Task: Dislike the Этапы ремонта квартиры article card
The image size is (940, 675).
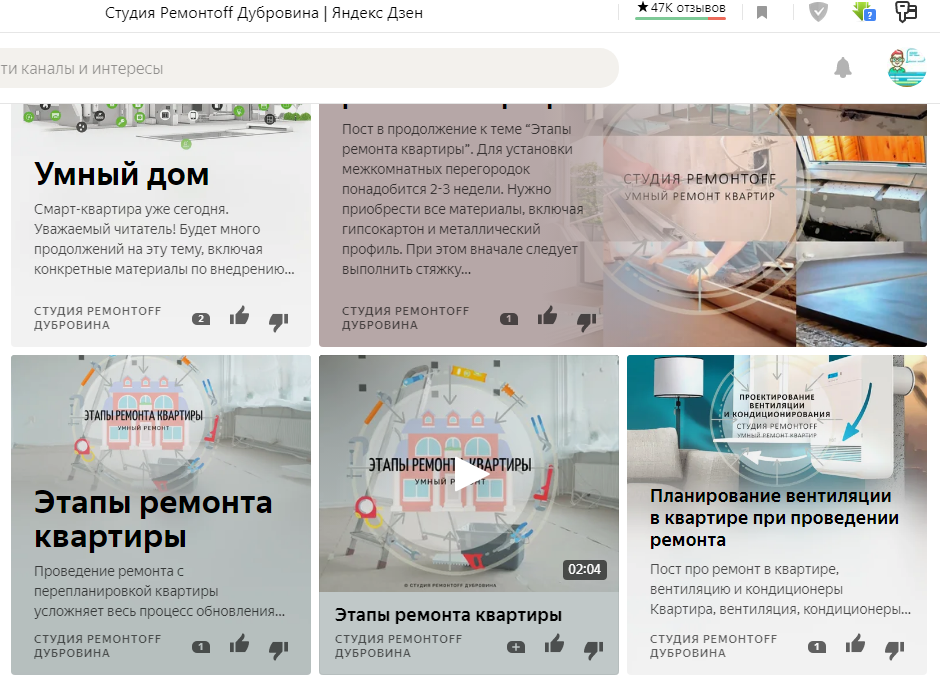Action: [278, 649]
